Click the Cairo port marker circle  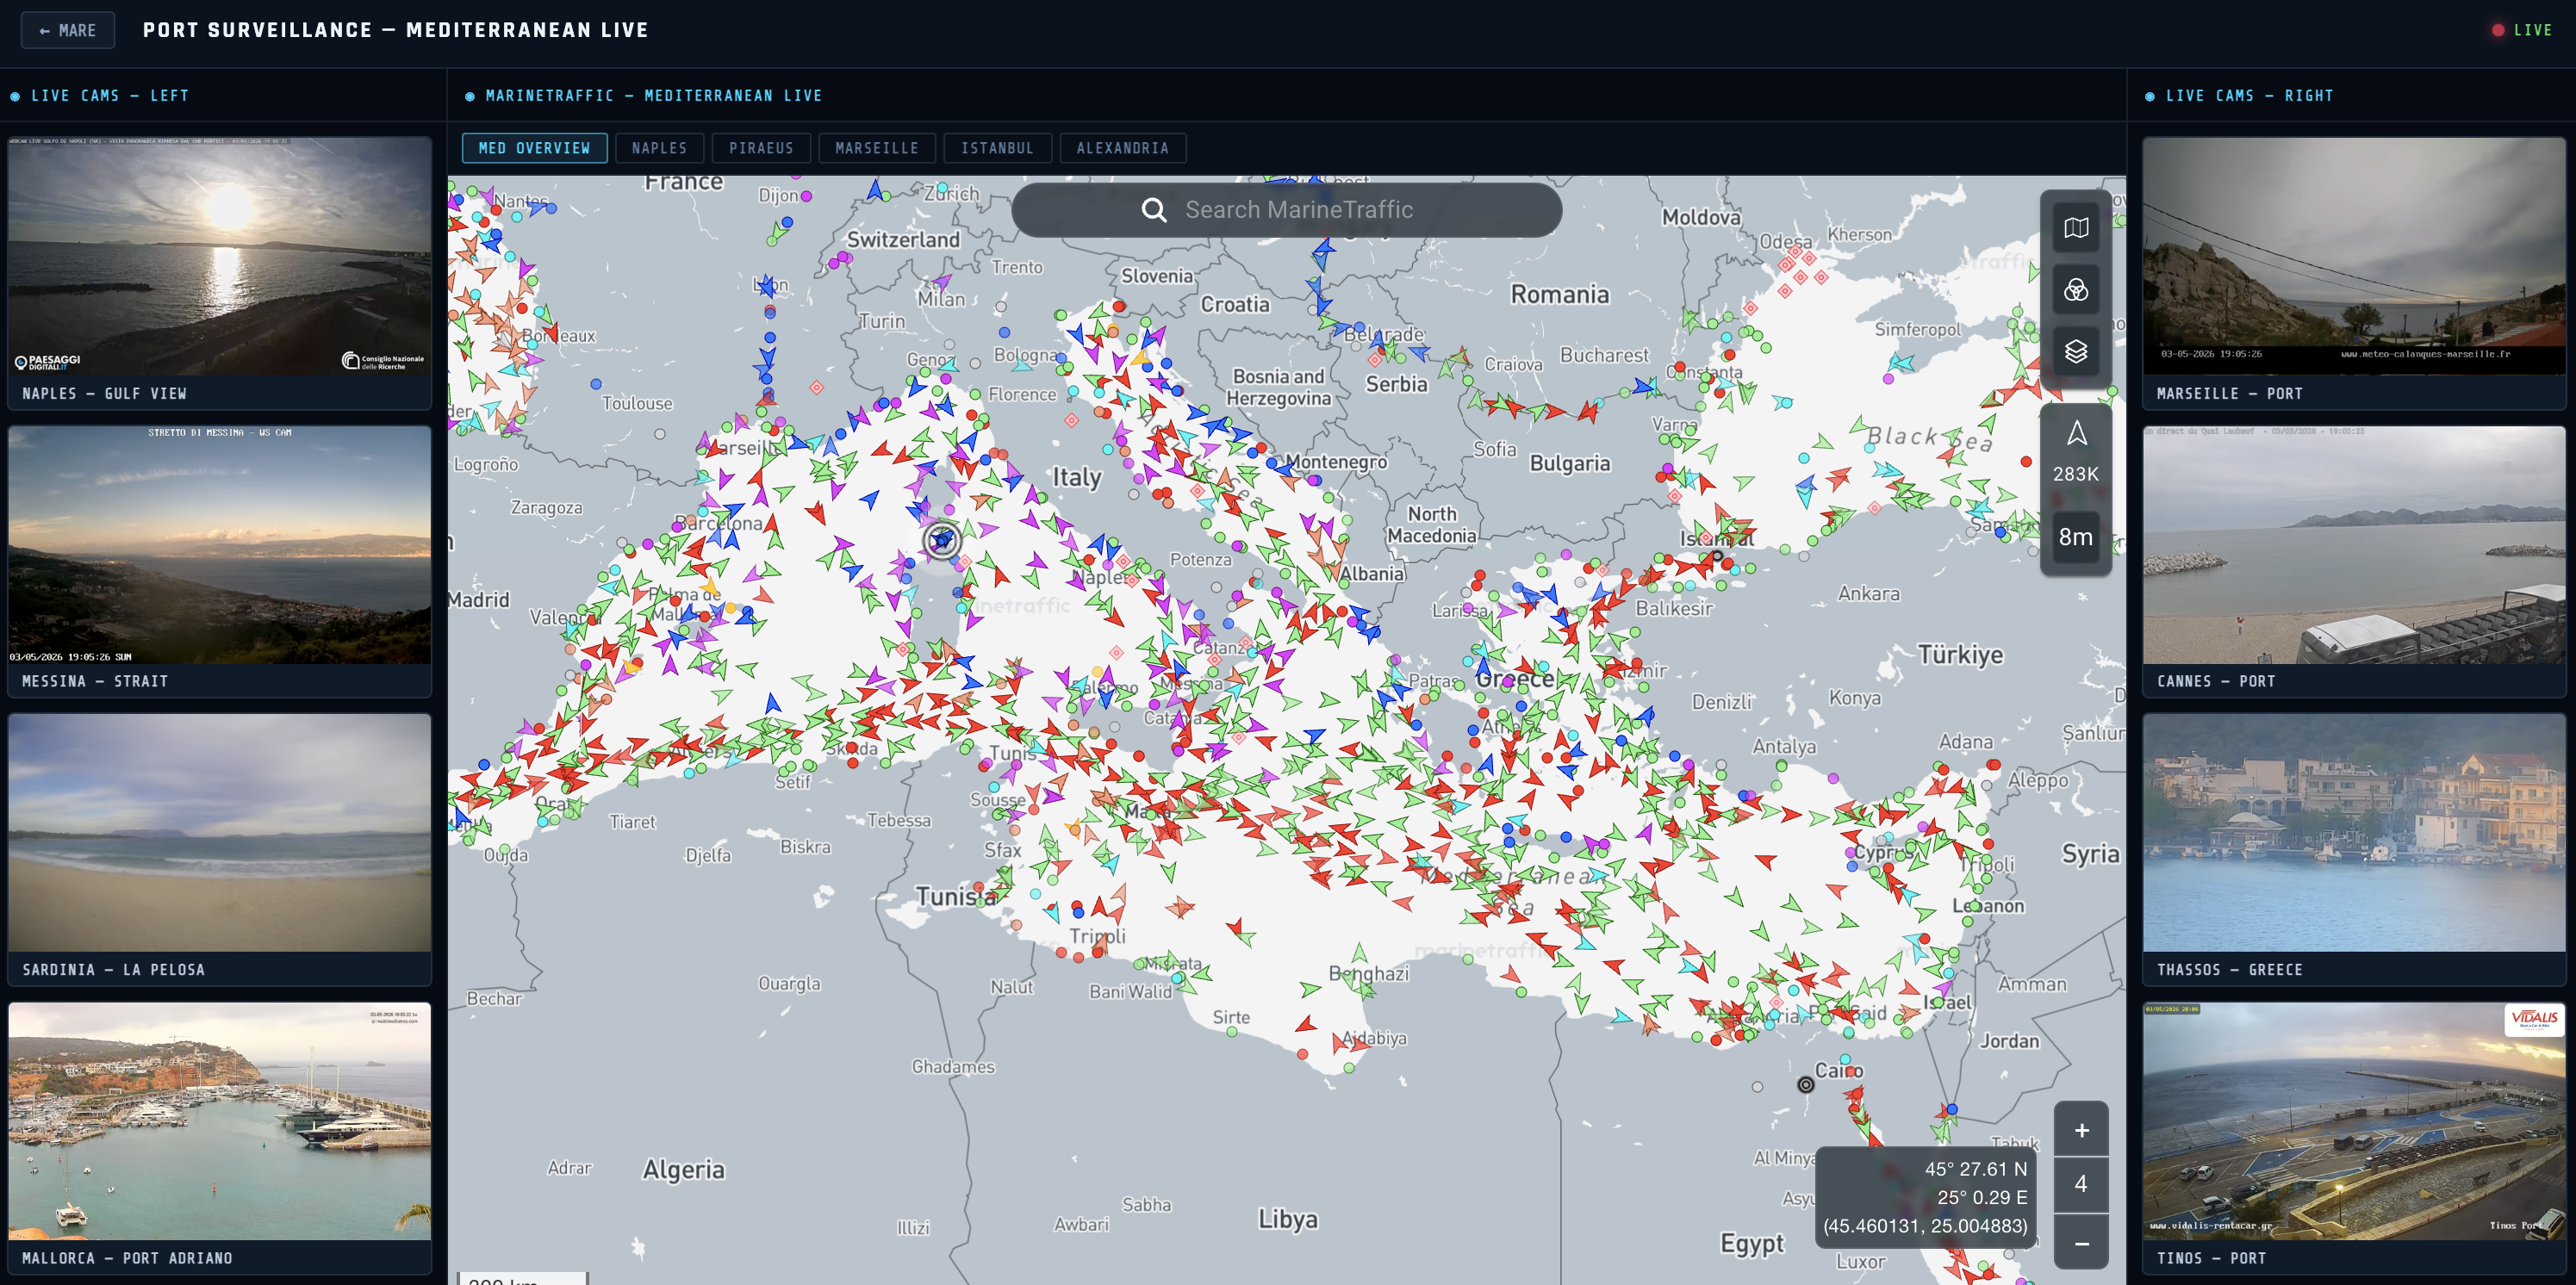click(x=1805, y=1084)
